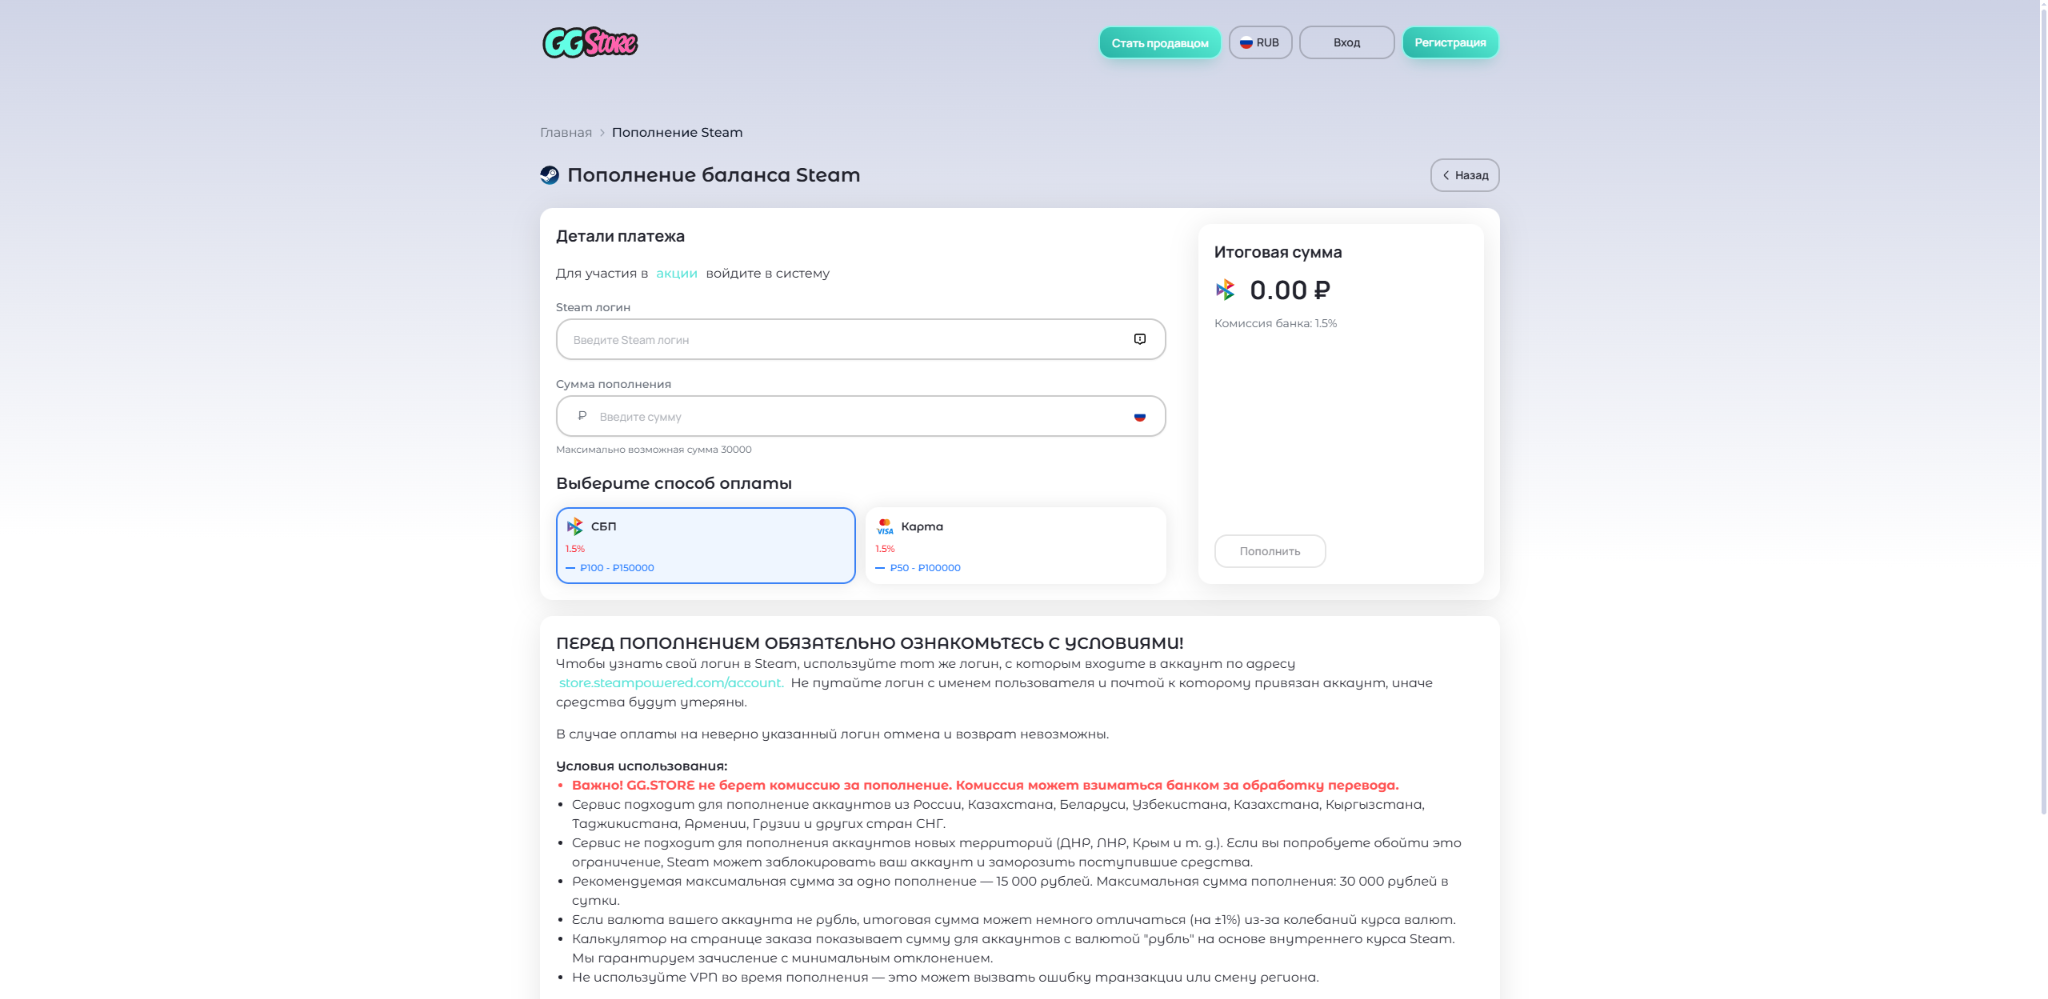Image resolution: width=2048 pixels, height=999 pixels.
Task: Click the Steam icon beside page title
Action: [x=549, y=175]
